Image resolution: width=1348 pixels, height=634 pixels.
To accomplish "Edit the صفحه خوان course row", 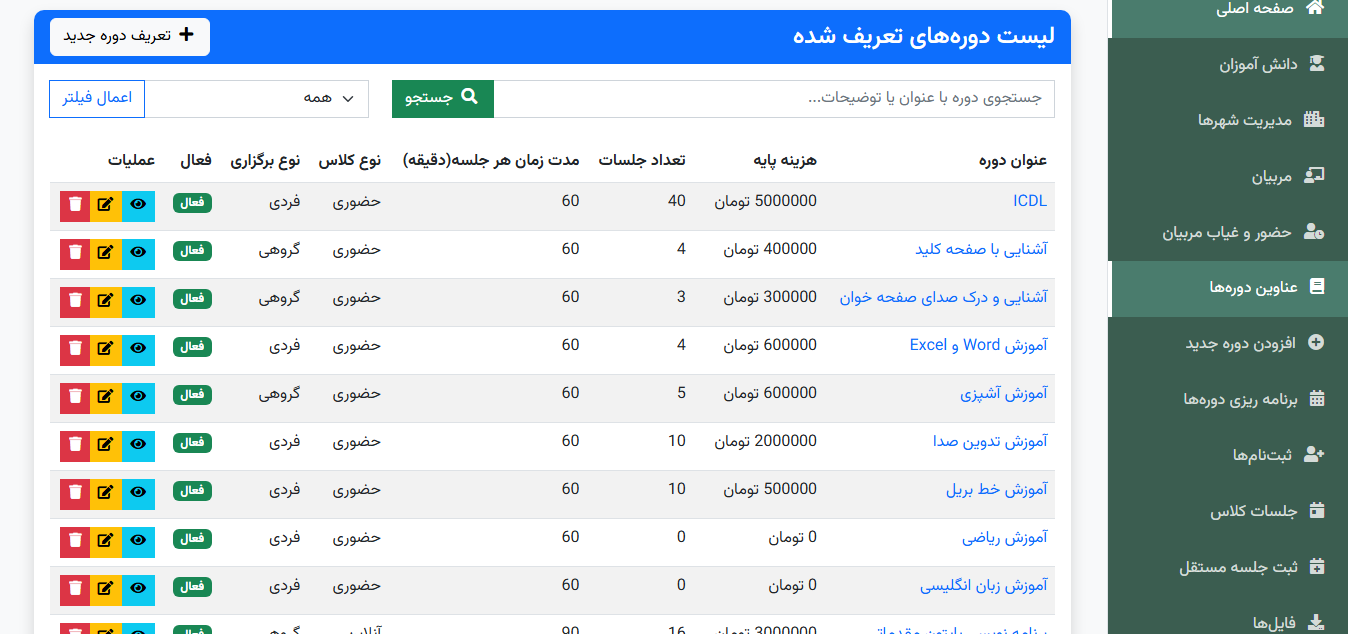I will coord(106,302).
